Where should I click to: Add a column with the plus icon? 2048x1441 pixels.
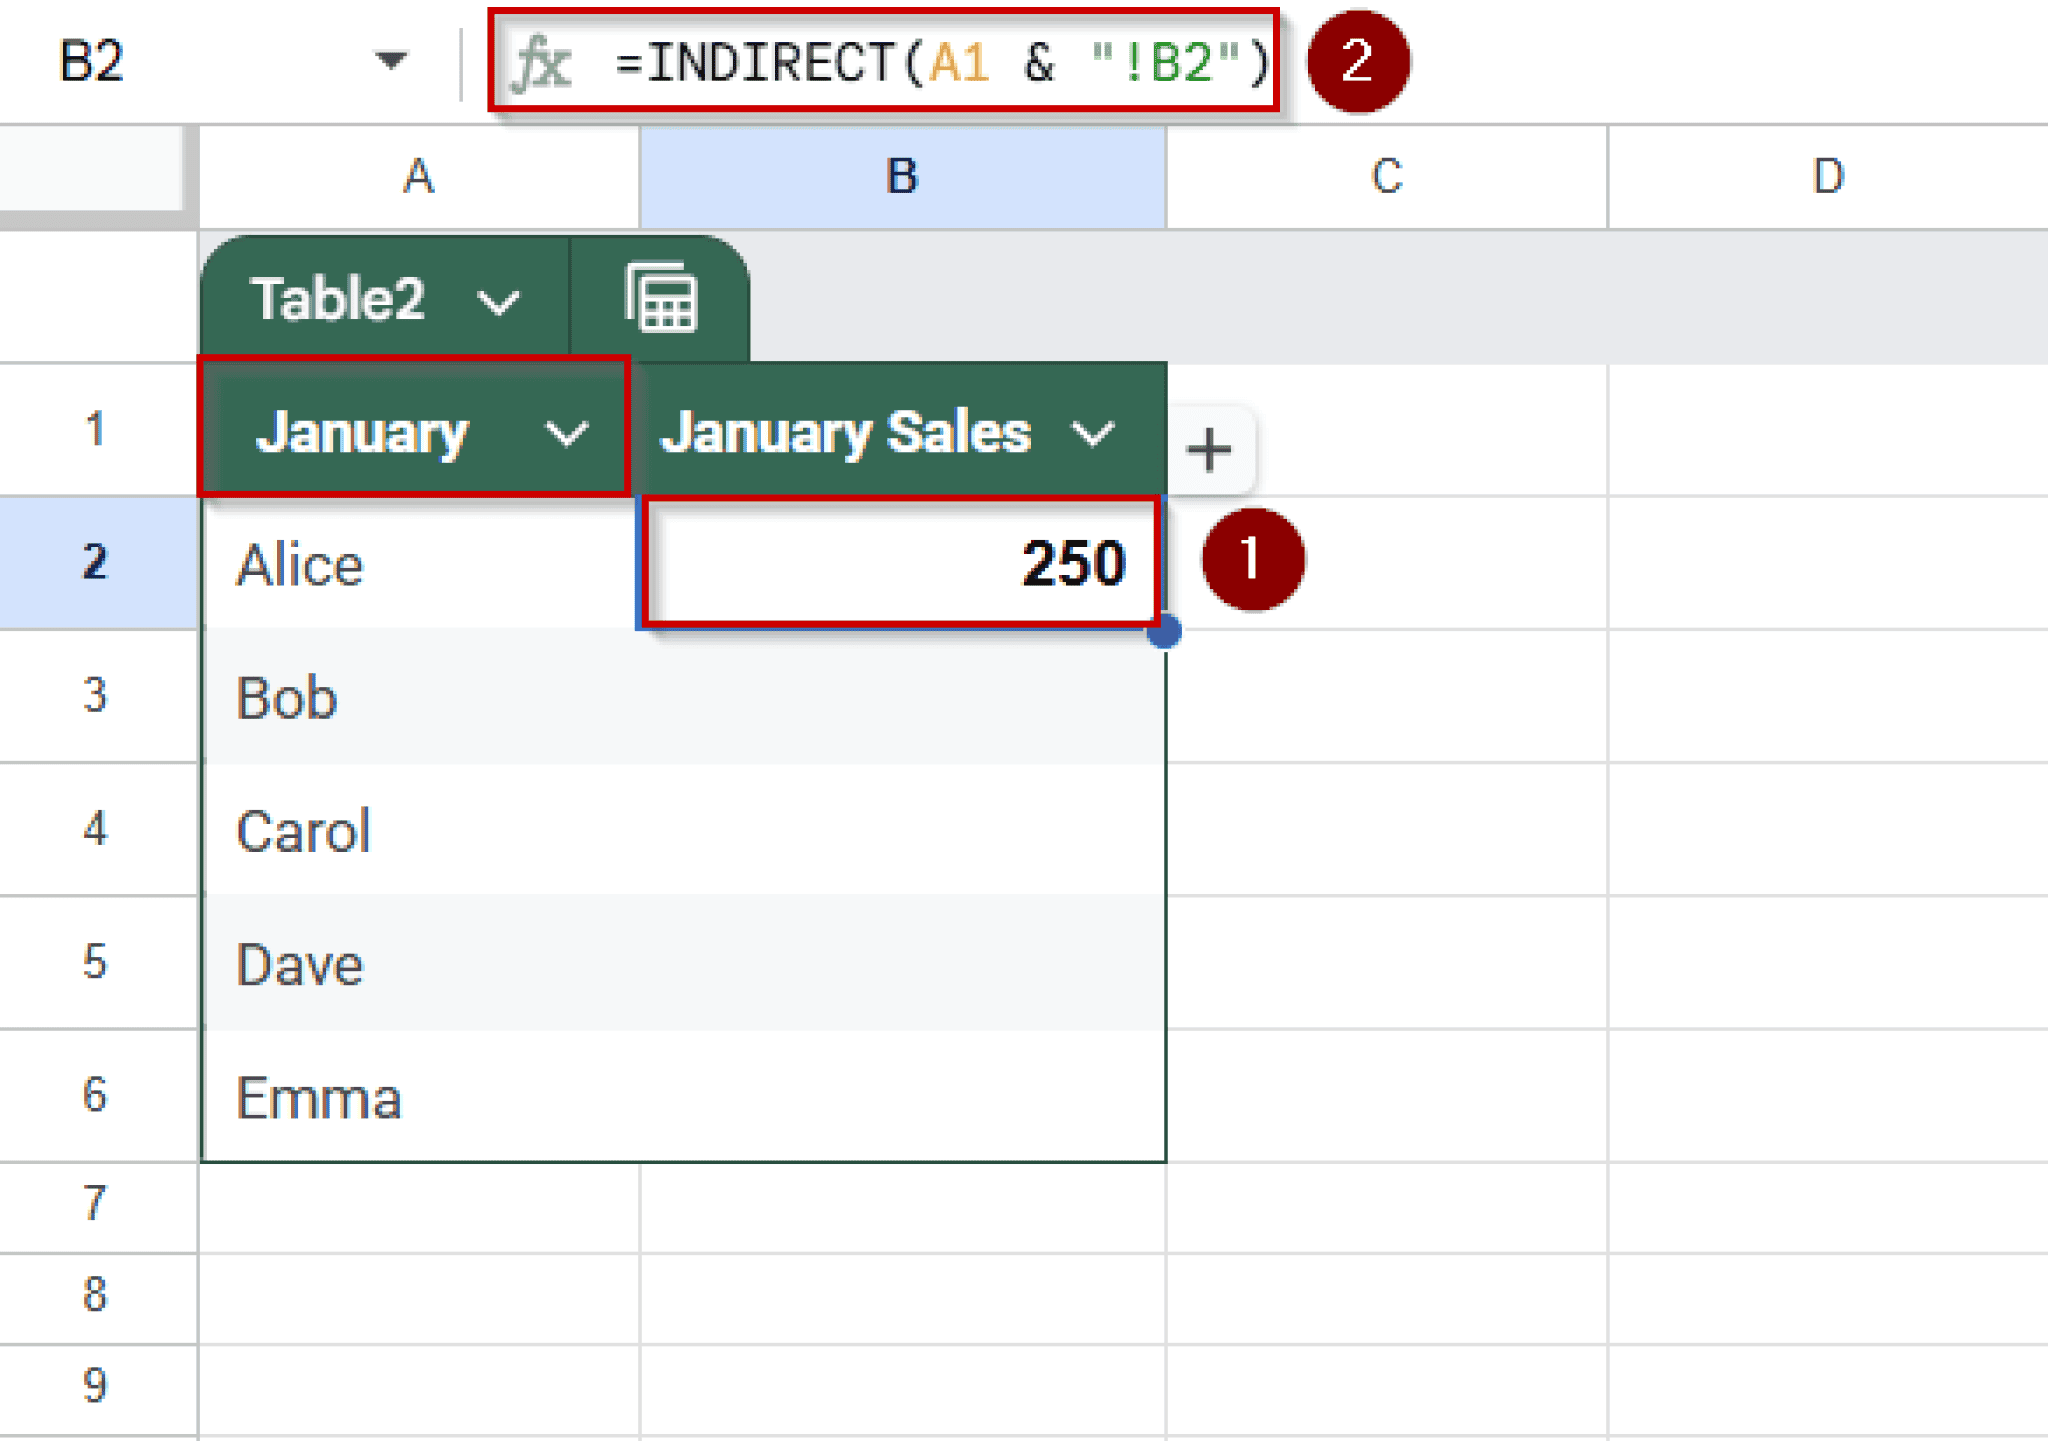tap(1209, 449)
